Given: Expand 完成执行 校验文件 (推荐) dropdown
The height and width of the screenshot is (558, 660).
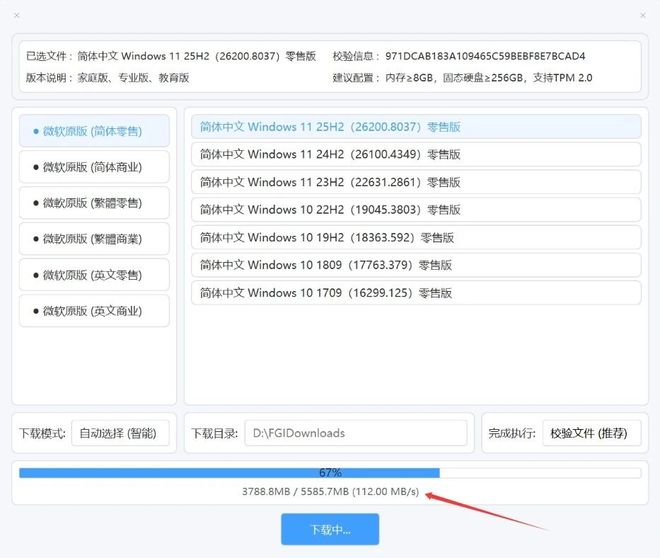Looking at the screenshot, I should [591, 433].
